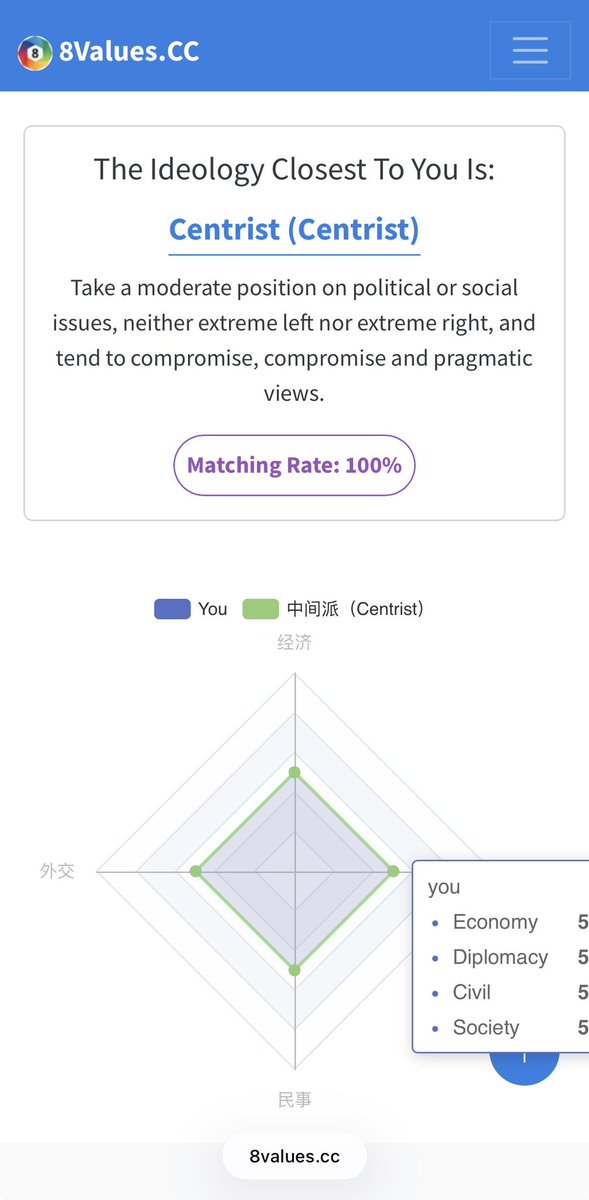Click the 8Values rainbow ball logo
589x1200 pixels.
[34, 52]
